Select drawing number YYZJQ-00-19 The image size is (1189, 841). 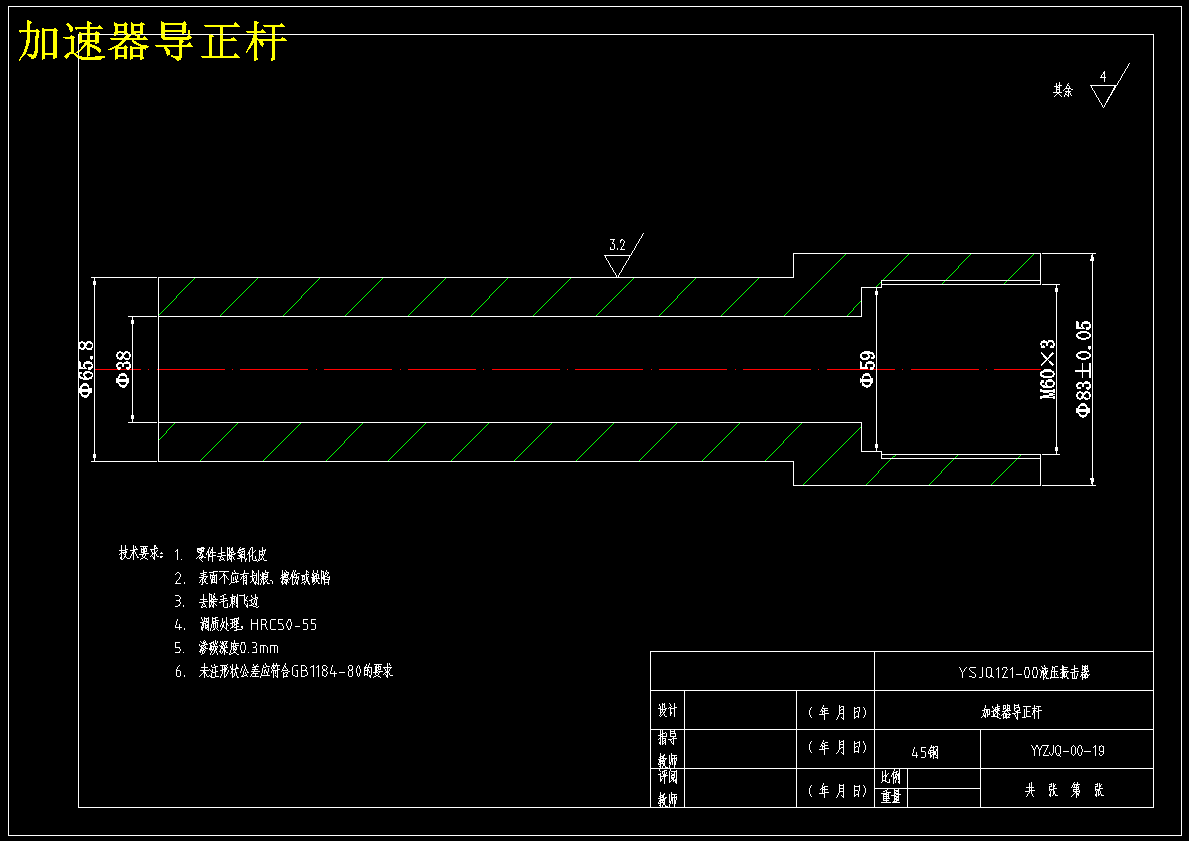click(1067, 751)
